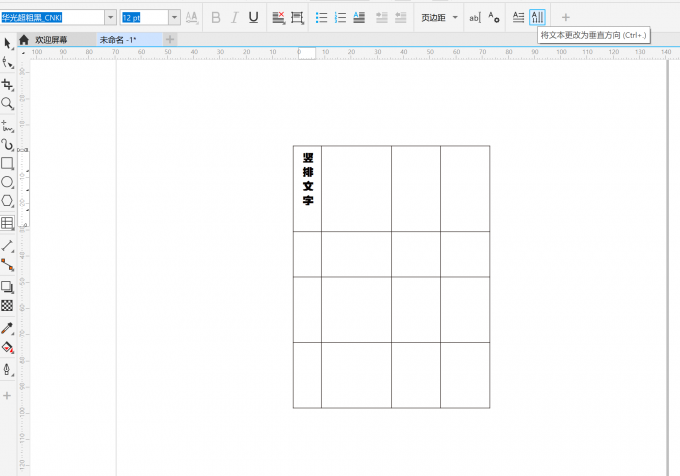Screen dimensions: 680x476
Task: Select the Pick tool arrow
Action: [x=7, y=43]
